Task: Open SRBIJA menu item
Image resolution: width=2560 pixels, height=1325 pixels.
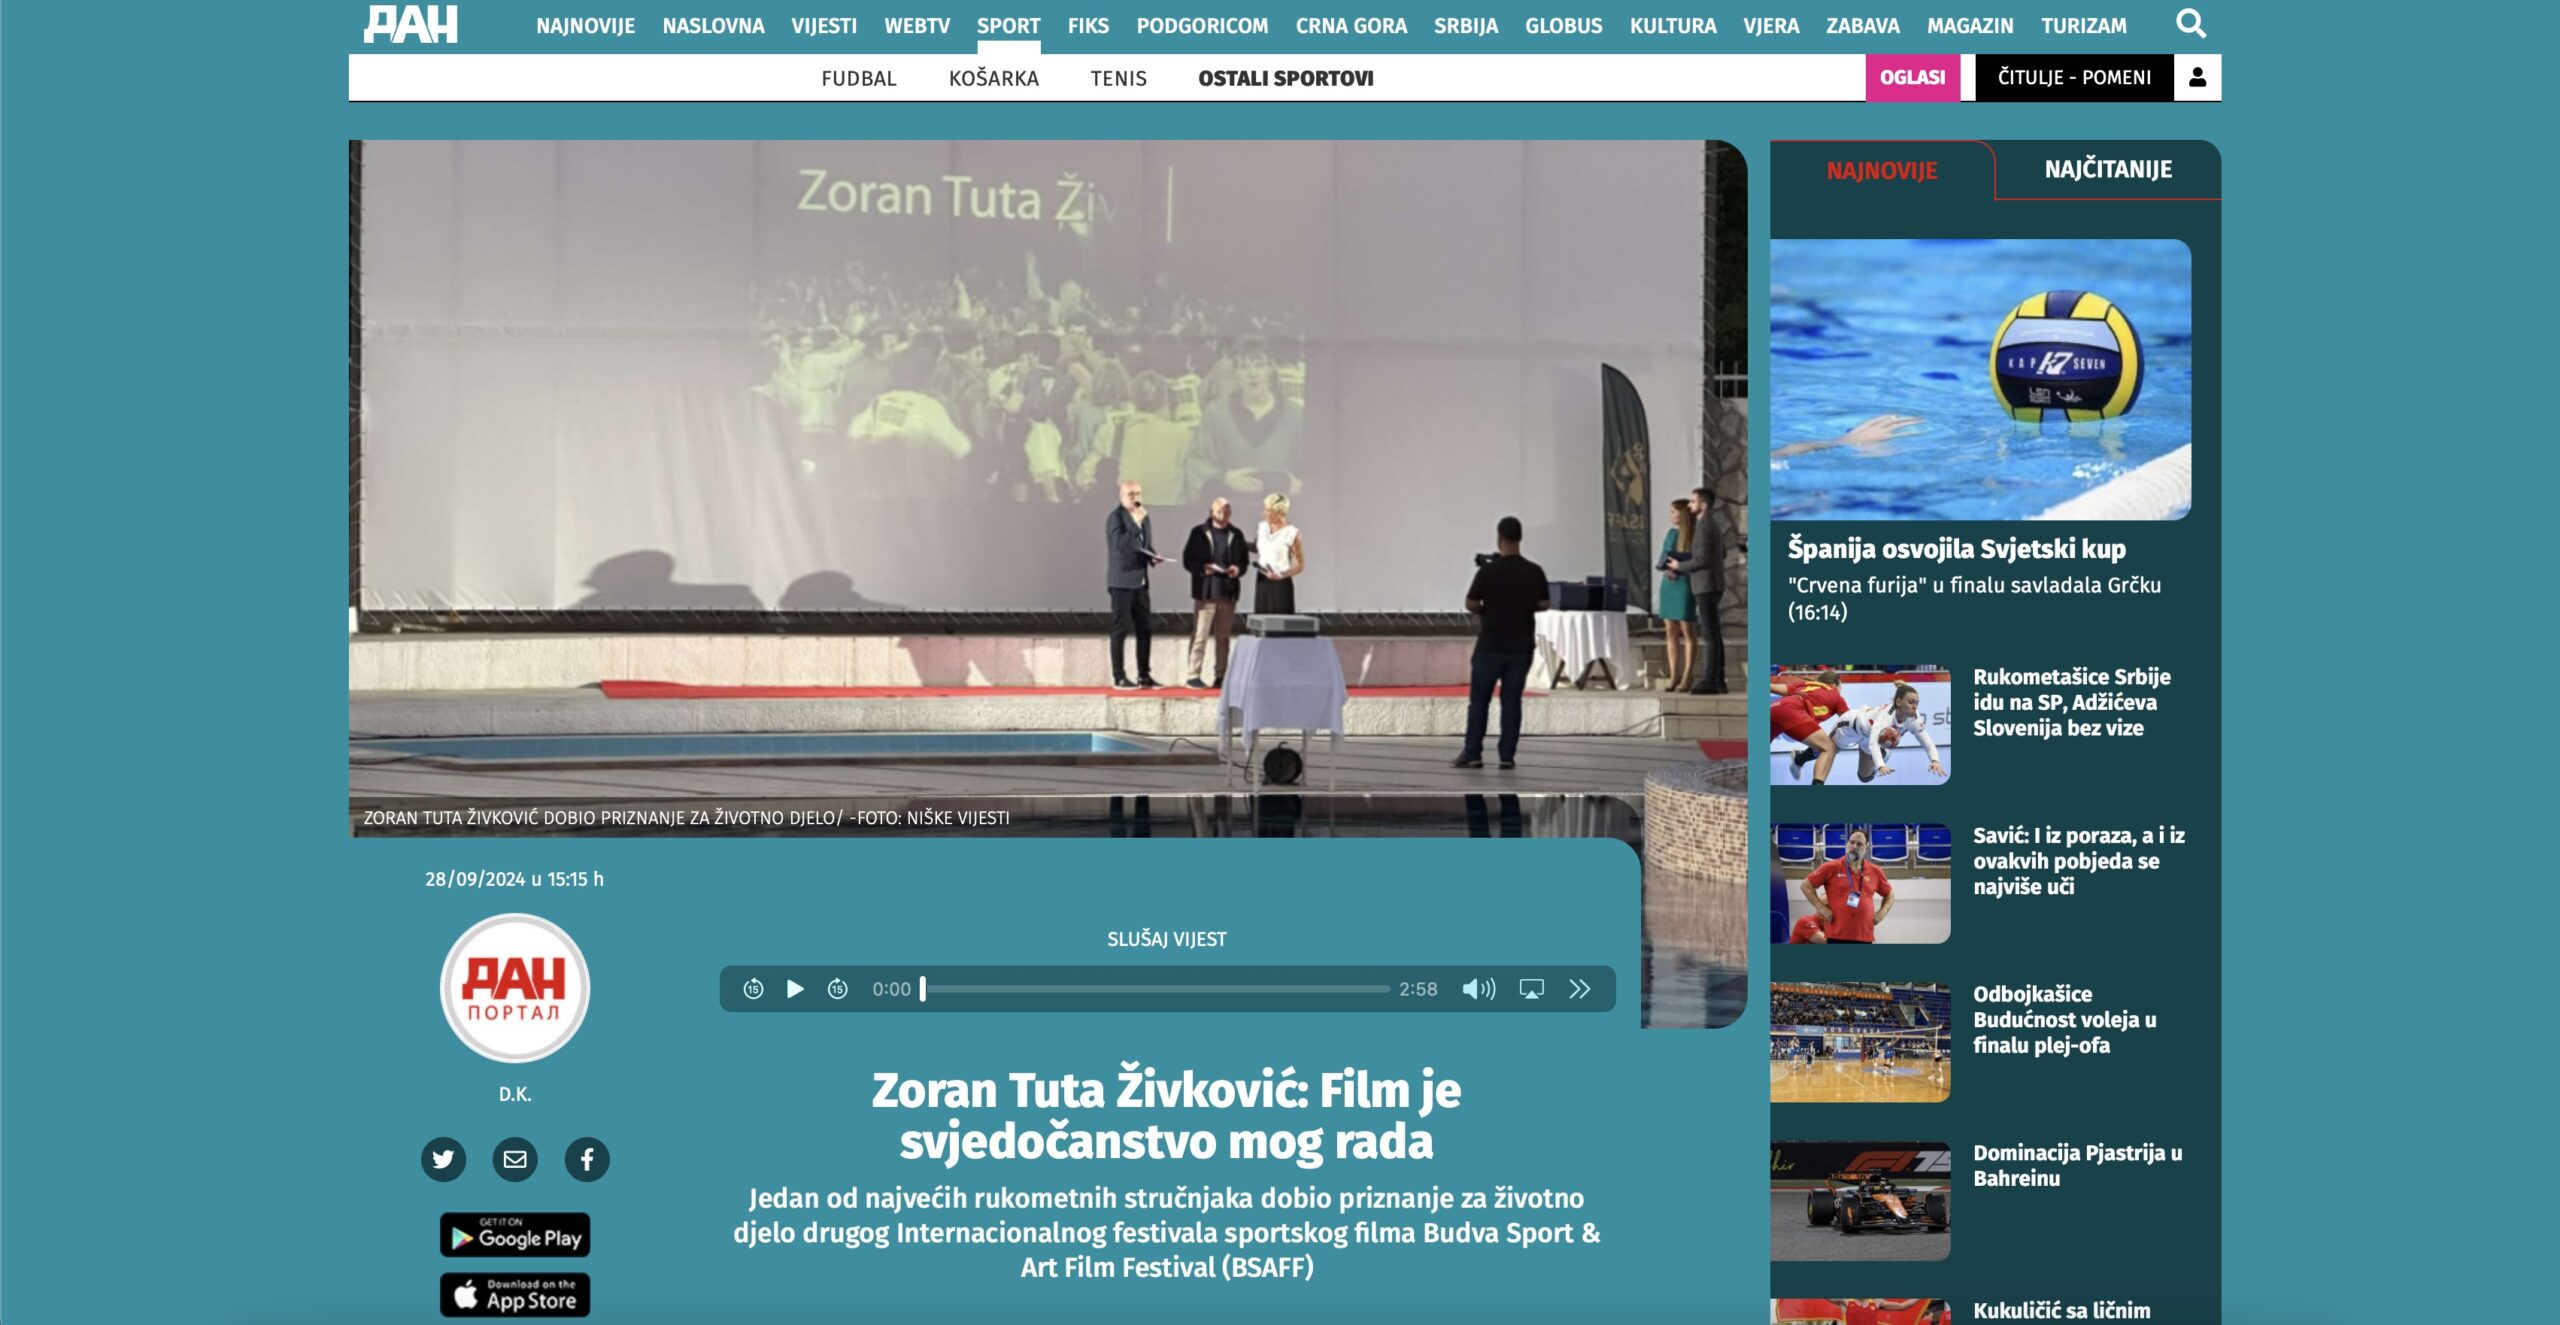Action: pyautogui.click(x=1466, y=26)
